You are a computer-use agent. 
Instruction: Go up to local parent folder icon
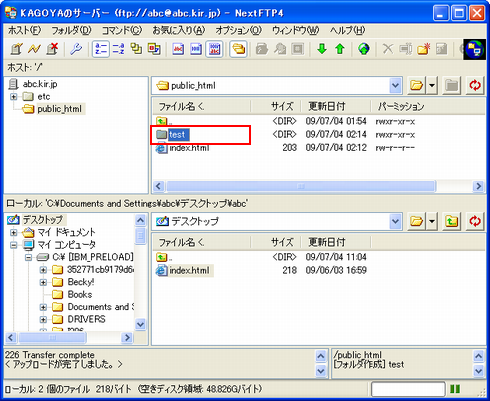452,221
